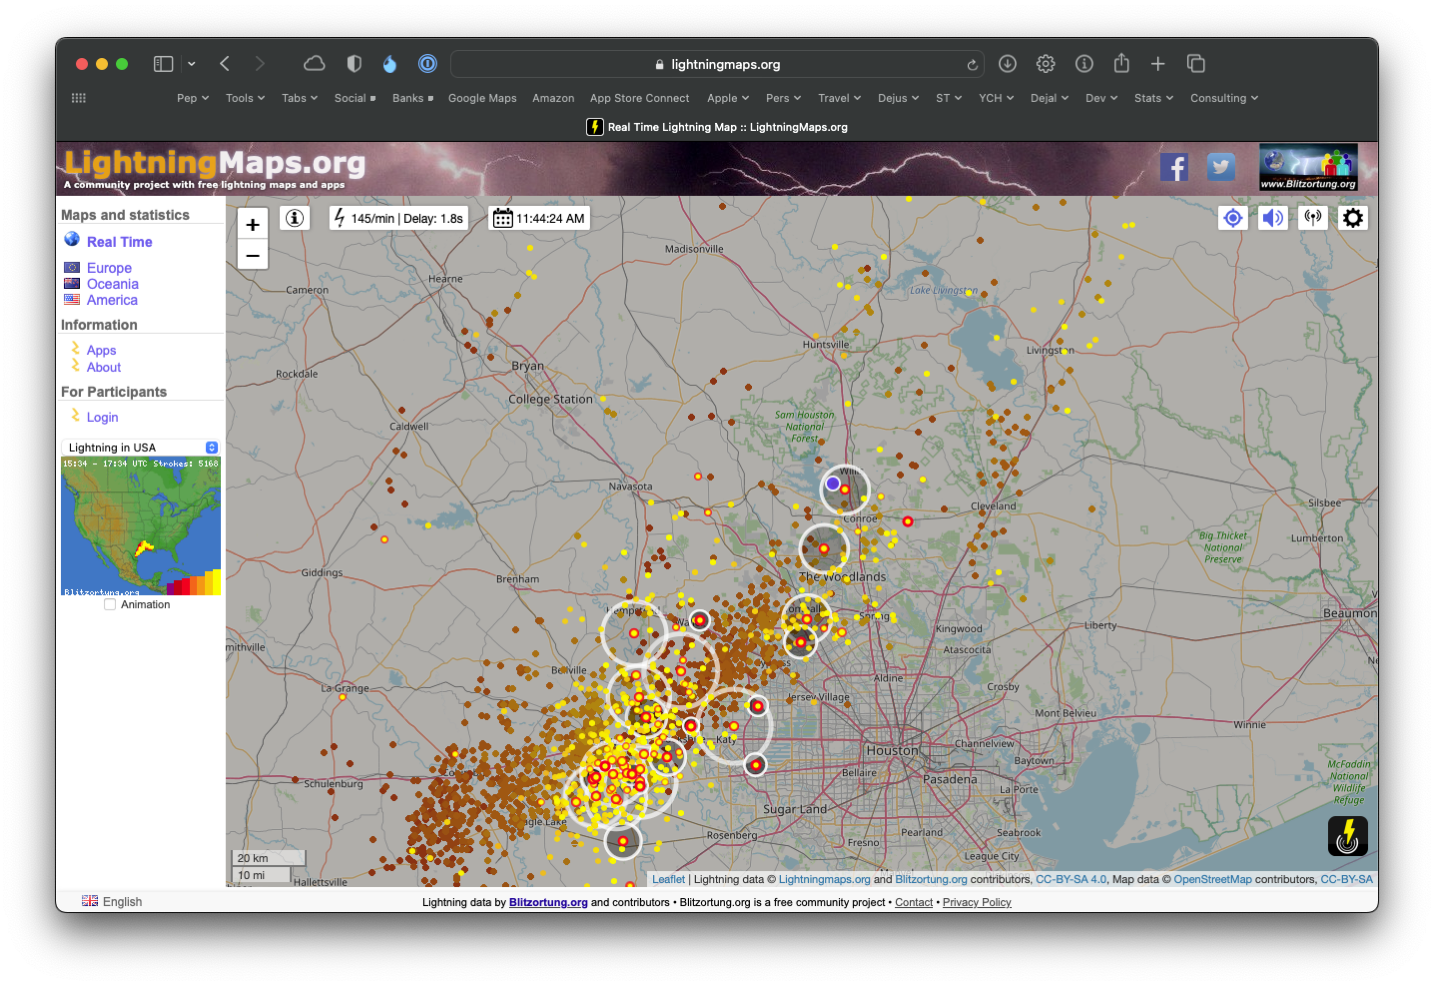This screenshot has width=1434, height=986.
Task: Open the map info button
Action: [295, 218]
